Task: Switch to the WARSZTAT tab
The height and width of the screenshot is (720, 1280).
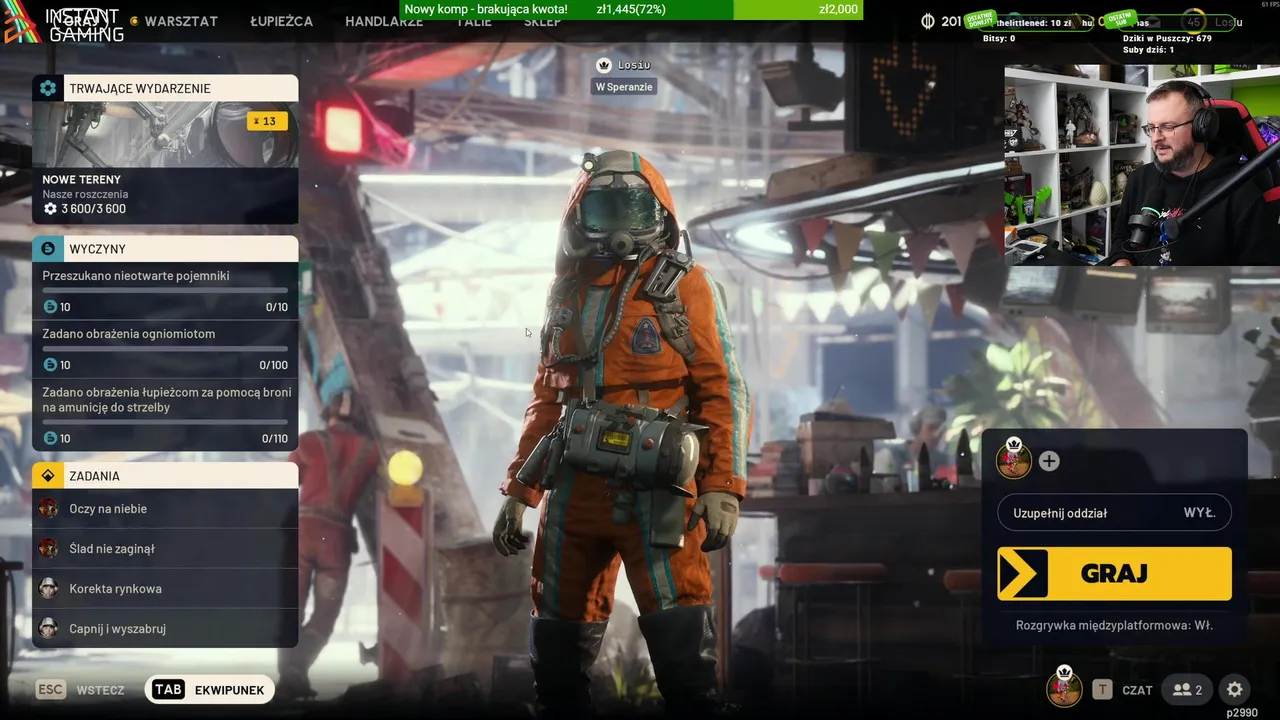Action: click(181, 21)
